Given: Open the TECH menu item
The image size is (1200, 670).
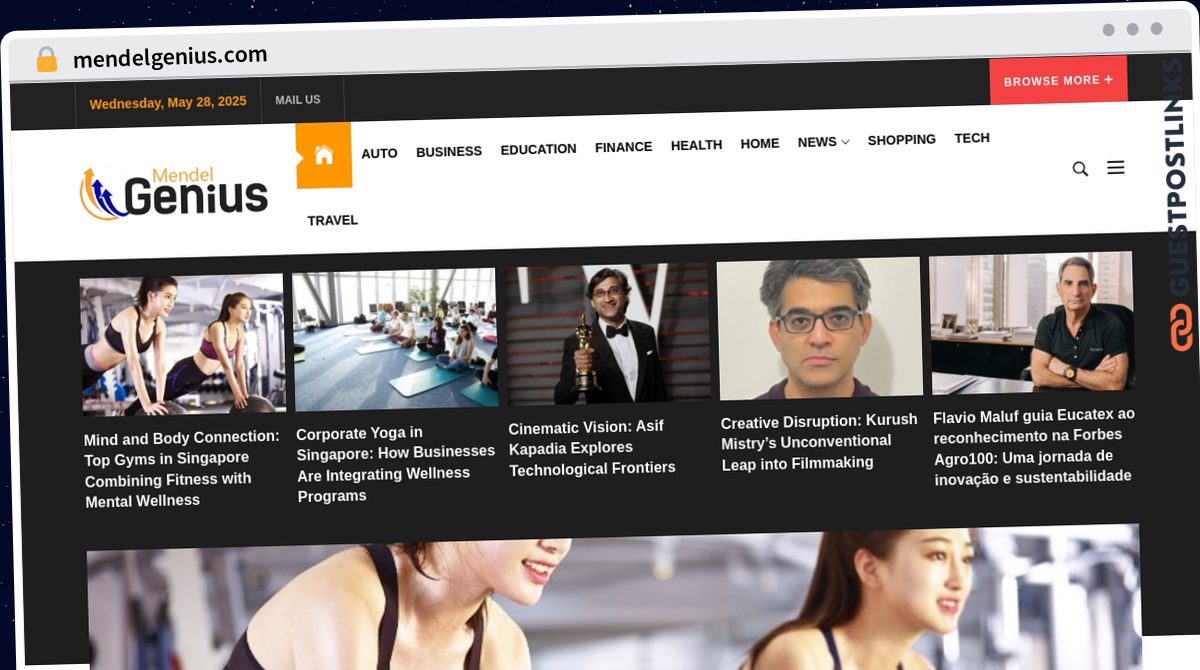Looking at the screenshot, I should click(x=972, y=138).
